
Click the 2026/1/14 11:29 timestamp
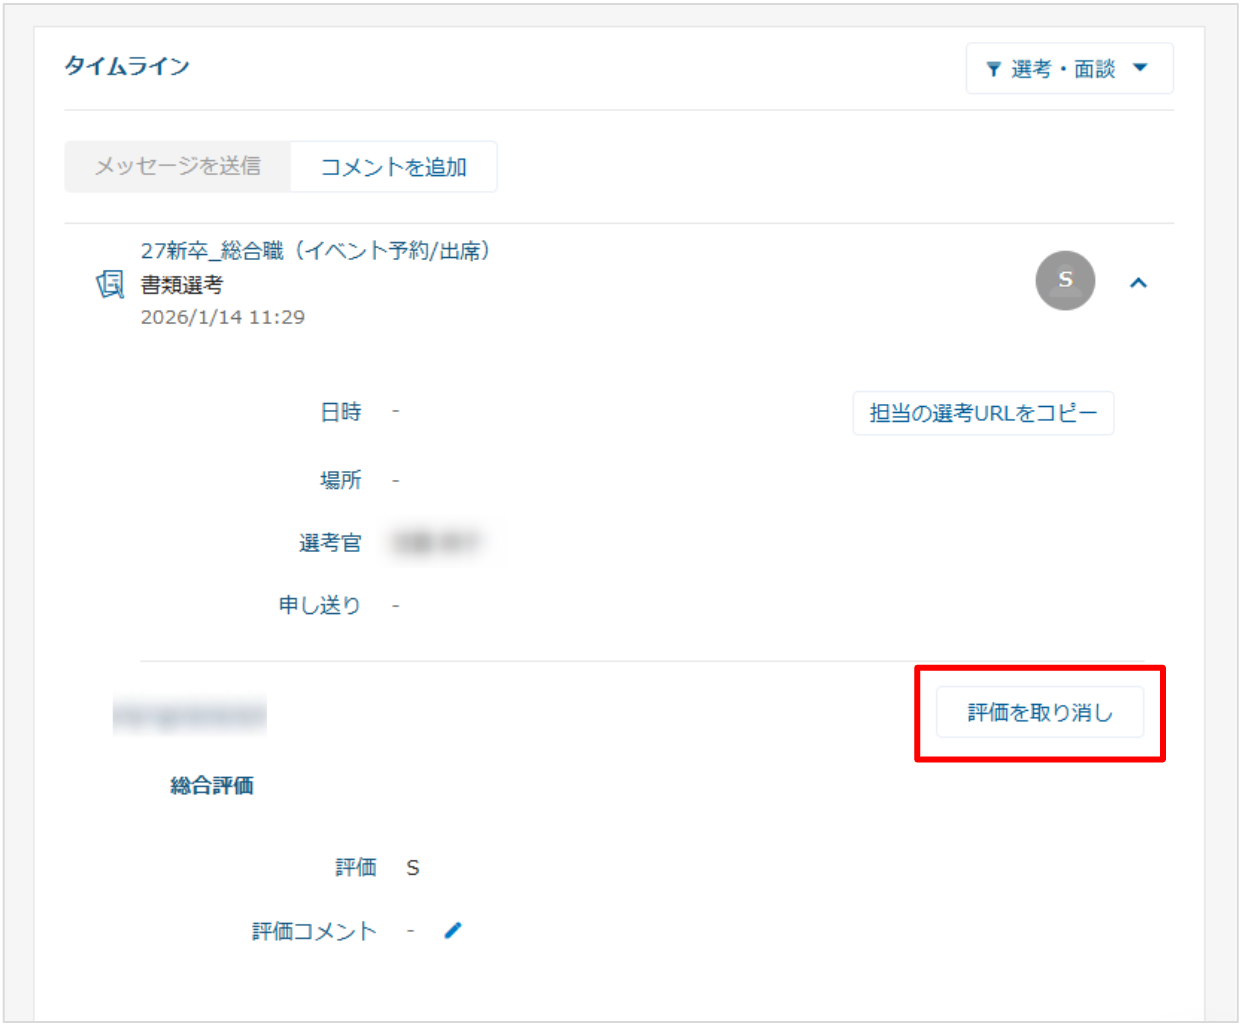pyautogui.click(x=222, y=317)
